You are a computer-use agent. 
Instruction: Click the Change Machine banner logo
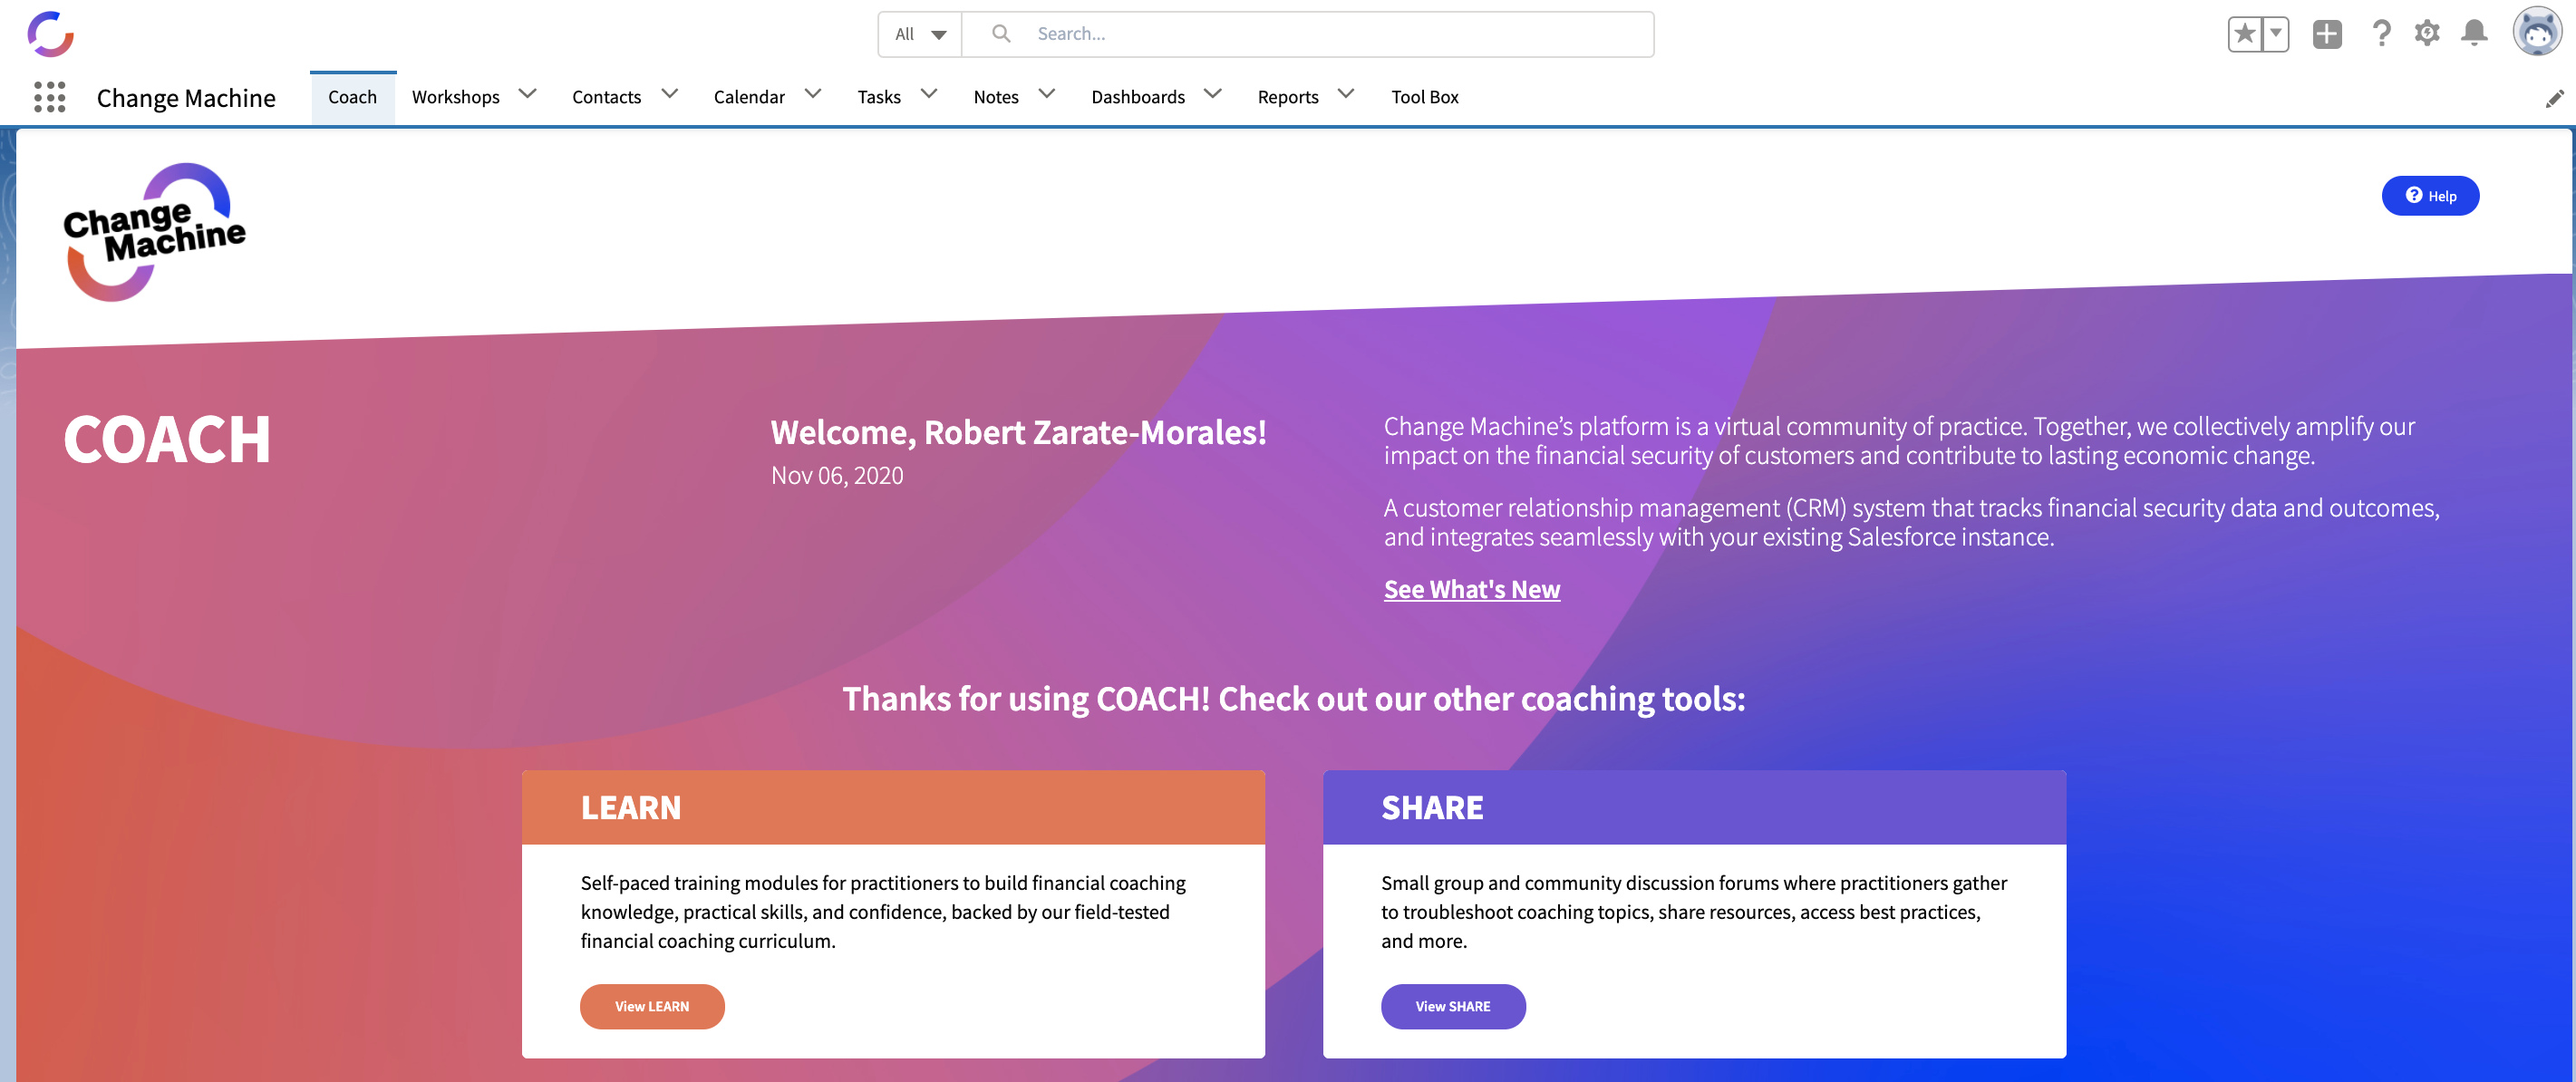click(154, 232)
